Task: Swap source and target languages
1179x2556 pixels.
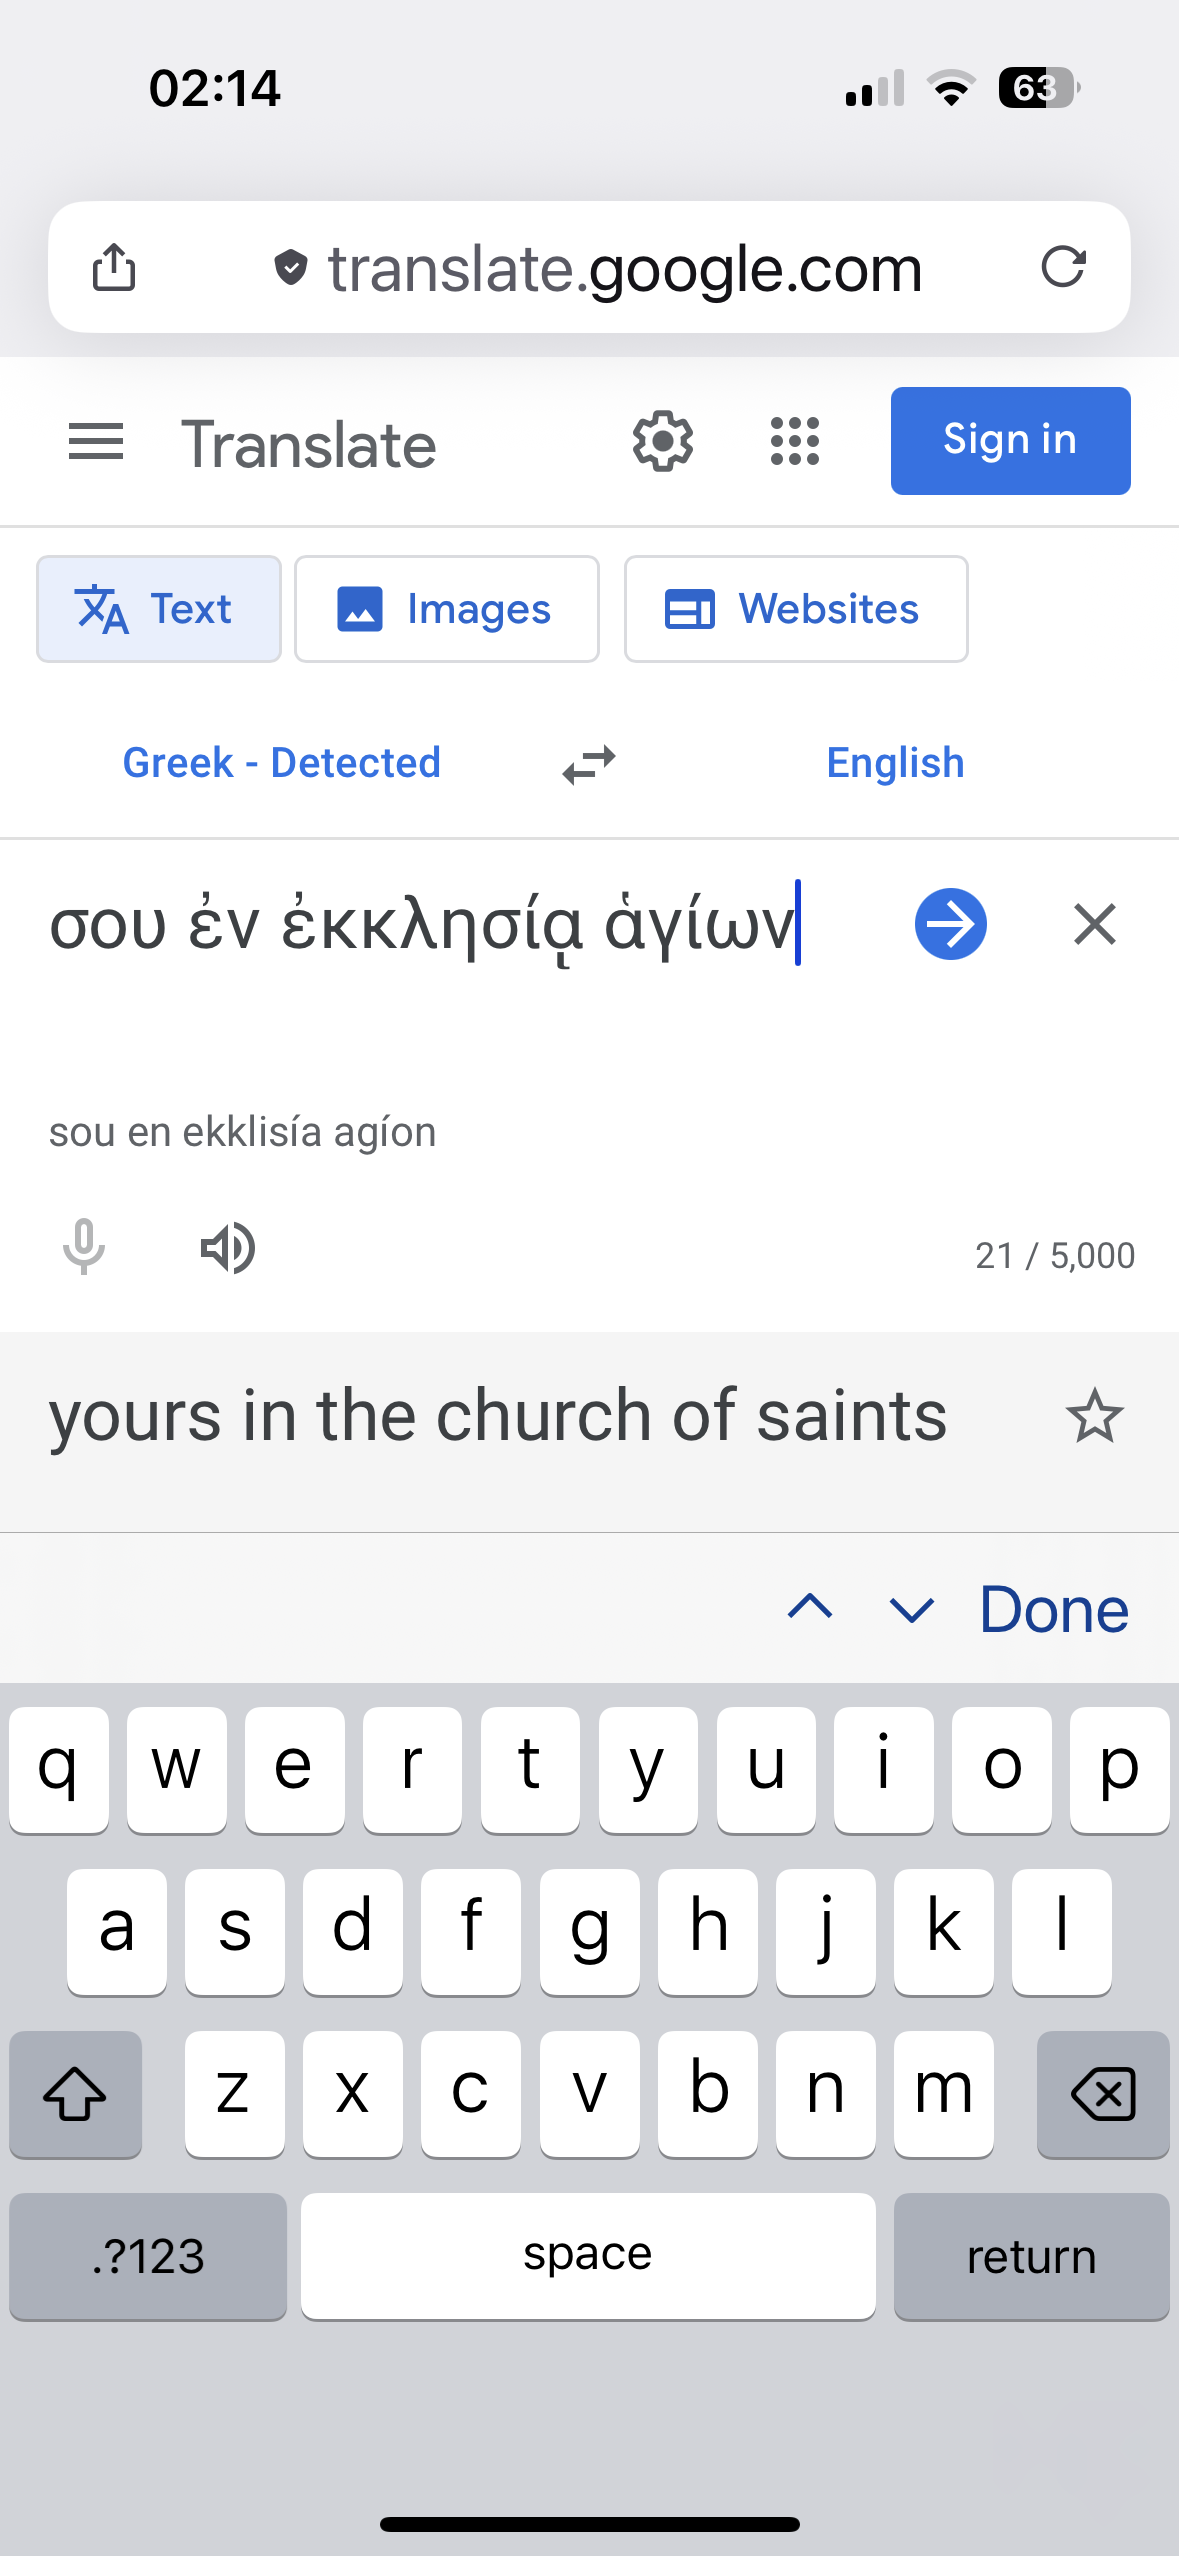Action: [589, 765]
